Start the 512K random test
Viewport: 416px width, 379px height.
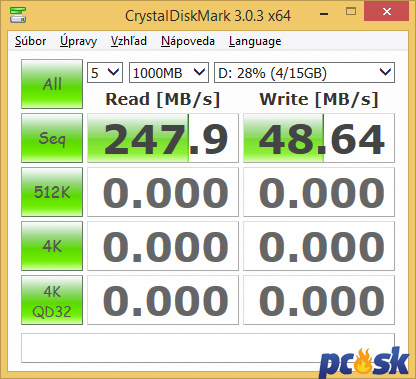click(x=52, y=192)
